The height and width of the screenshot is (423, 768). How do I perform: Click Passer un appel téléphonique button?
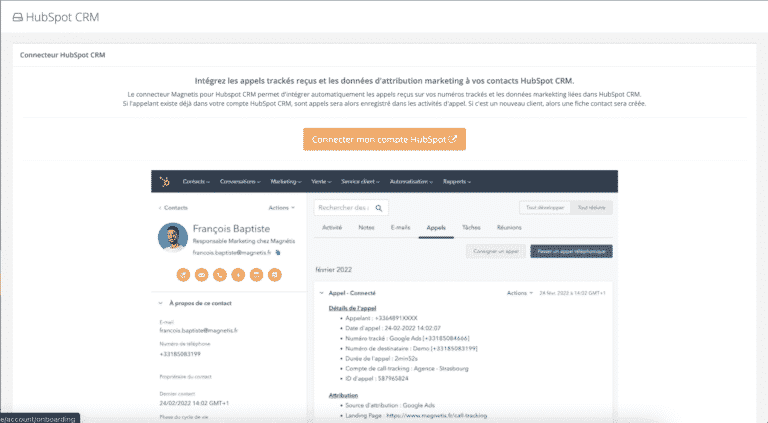pos(571,251)
